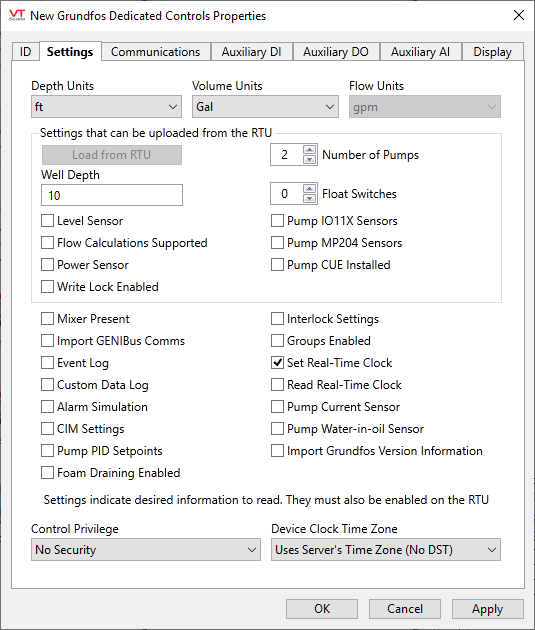The height and width of the screenshot is (630, 535).
Task: Check Foam Draining Enabled
Action: point(47,472)
